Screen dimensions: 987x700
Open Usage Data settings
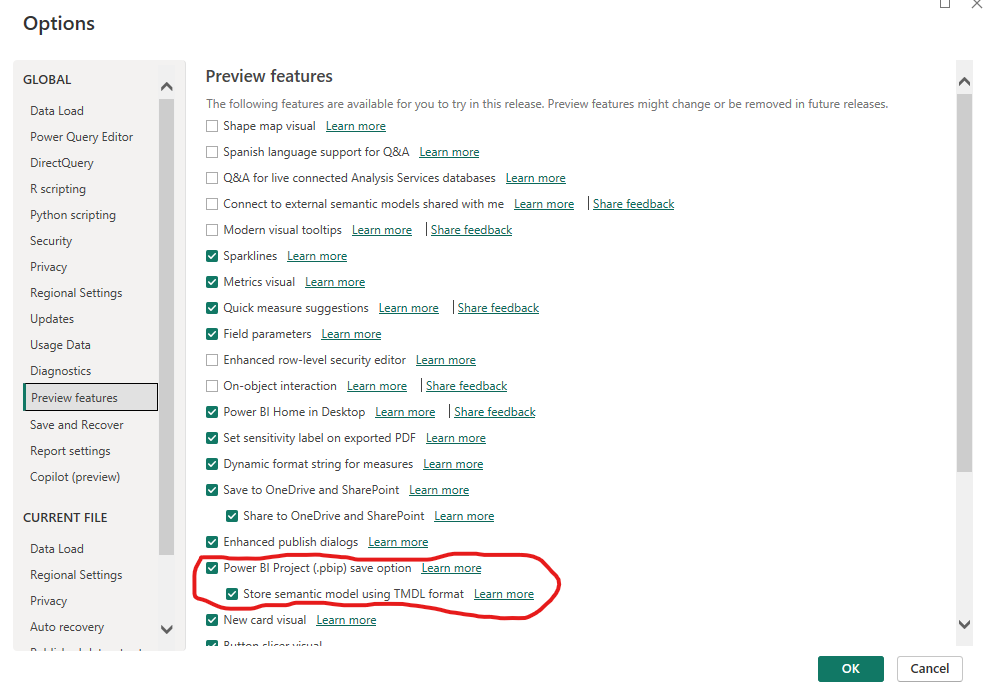60,345
